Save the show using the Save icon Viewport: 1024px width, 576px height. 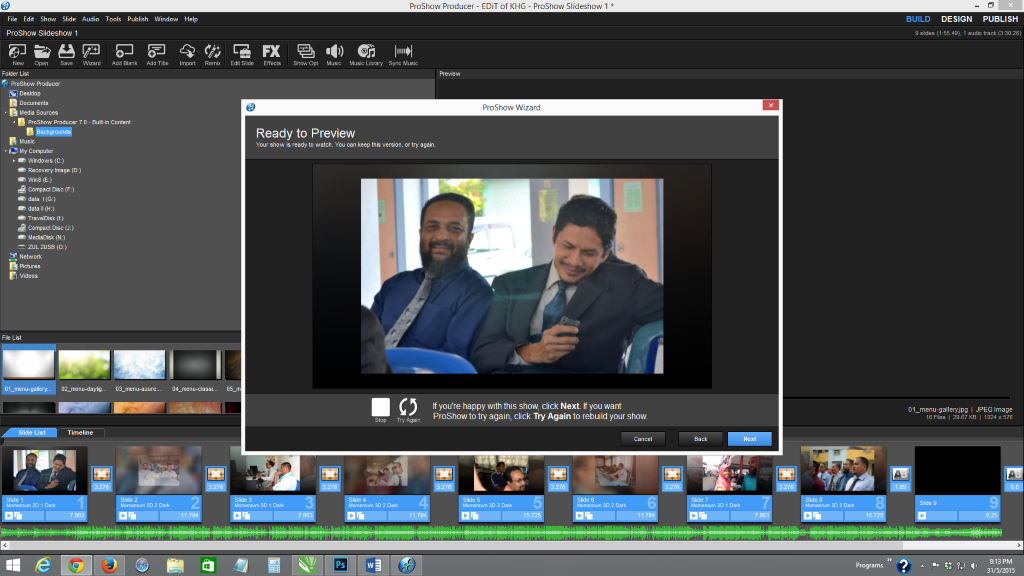(x=67, y=54)
